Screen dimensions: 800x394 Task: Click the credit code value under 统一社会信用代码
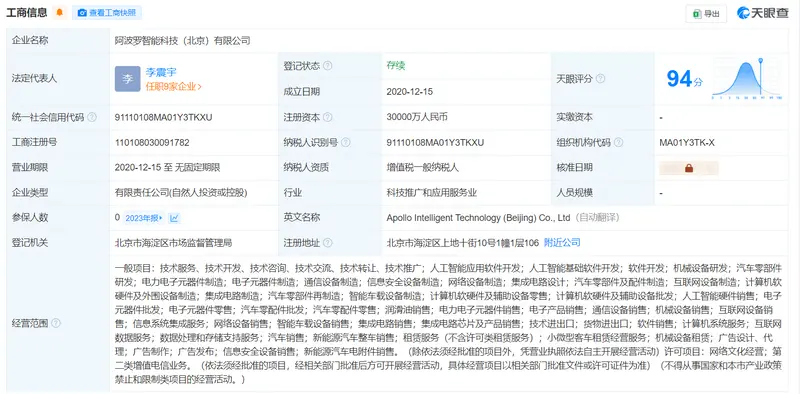coord(163,117)
